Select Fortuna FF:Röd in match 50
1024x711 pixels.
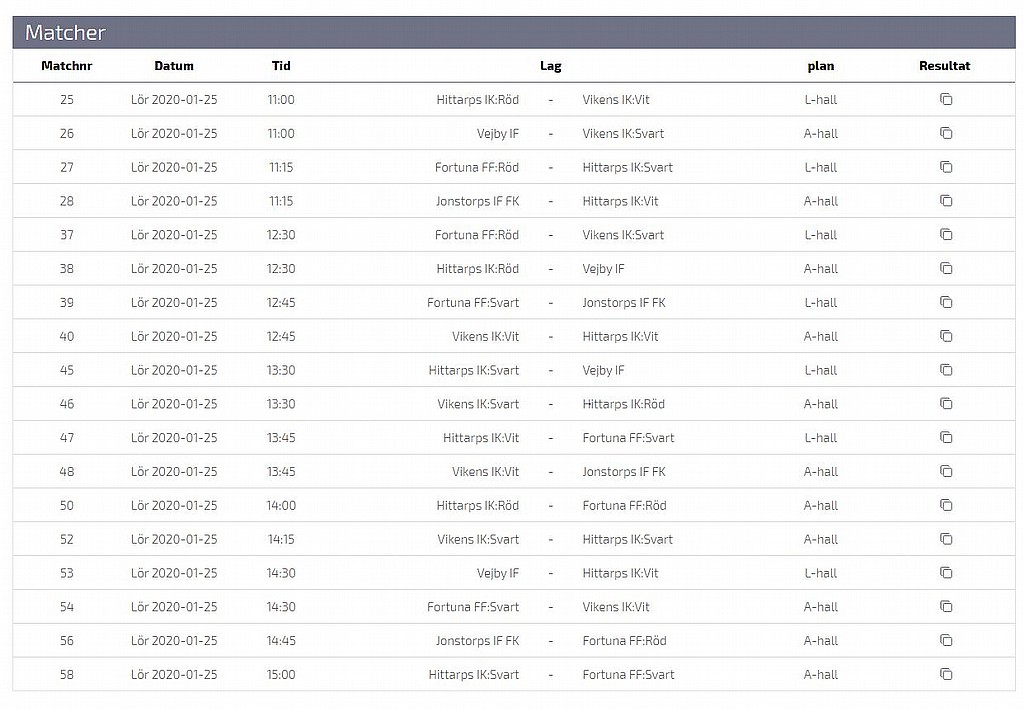coord(624,506)
